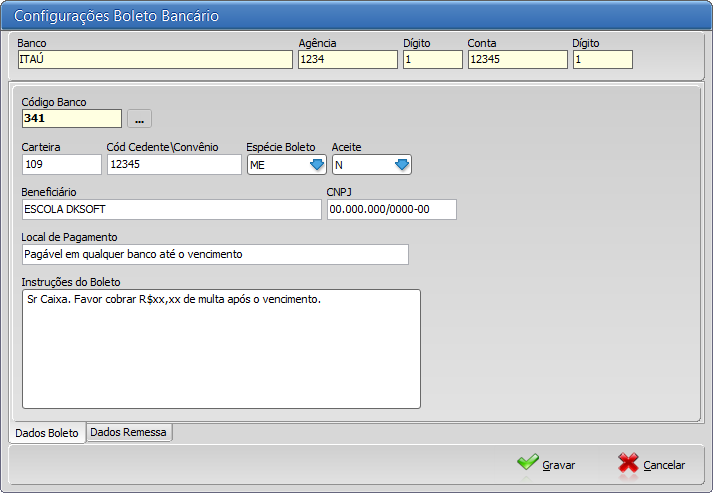
Task: Select the Conta field with 12345
Action: [517, 60]
